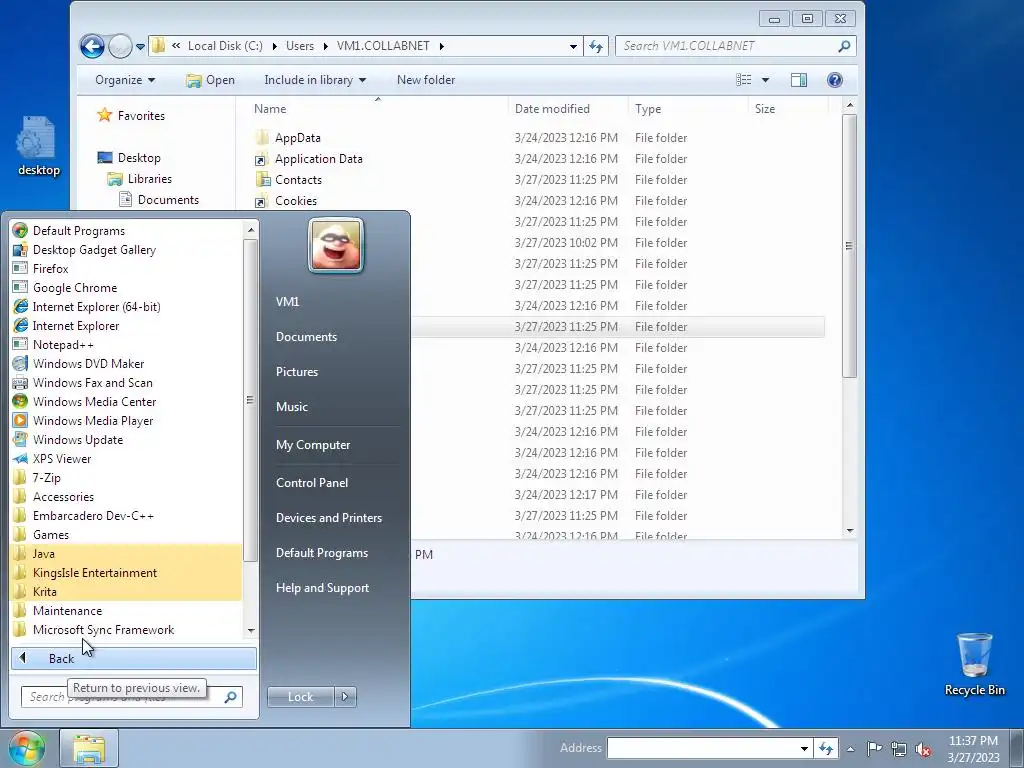Open Devices and Printers
Viewport: 1024px width, 768px height.
pos(328,517)
